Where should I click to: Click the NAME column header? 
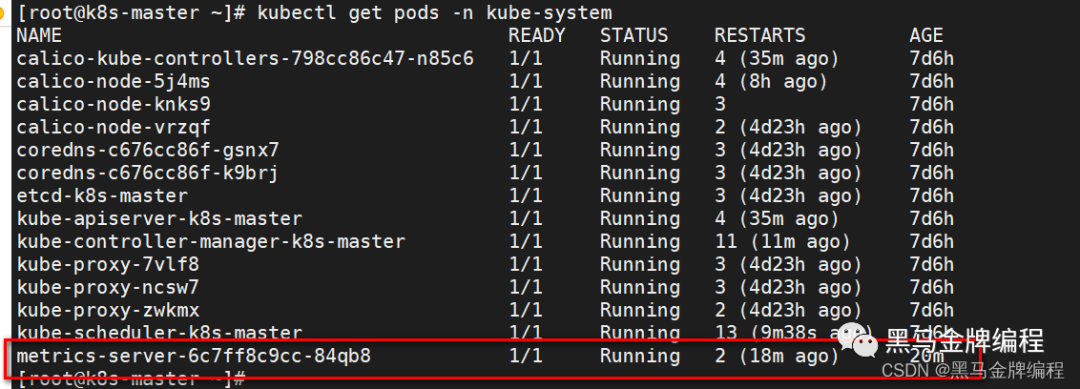click(39, 35)
